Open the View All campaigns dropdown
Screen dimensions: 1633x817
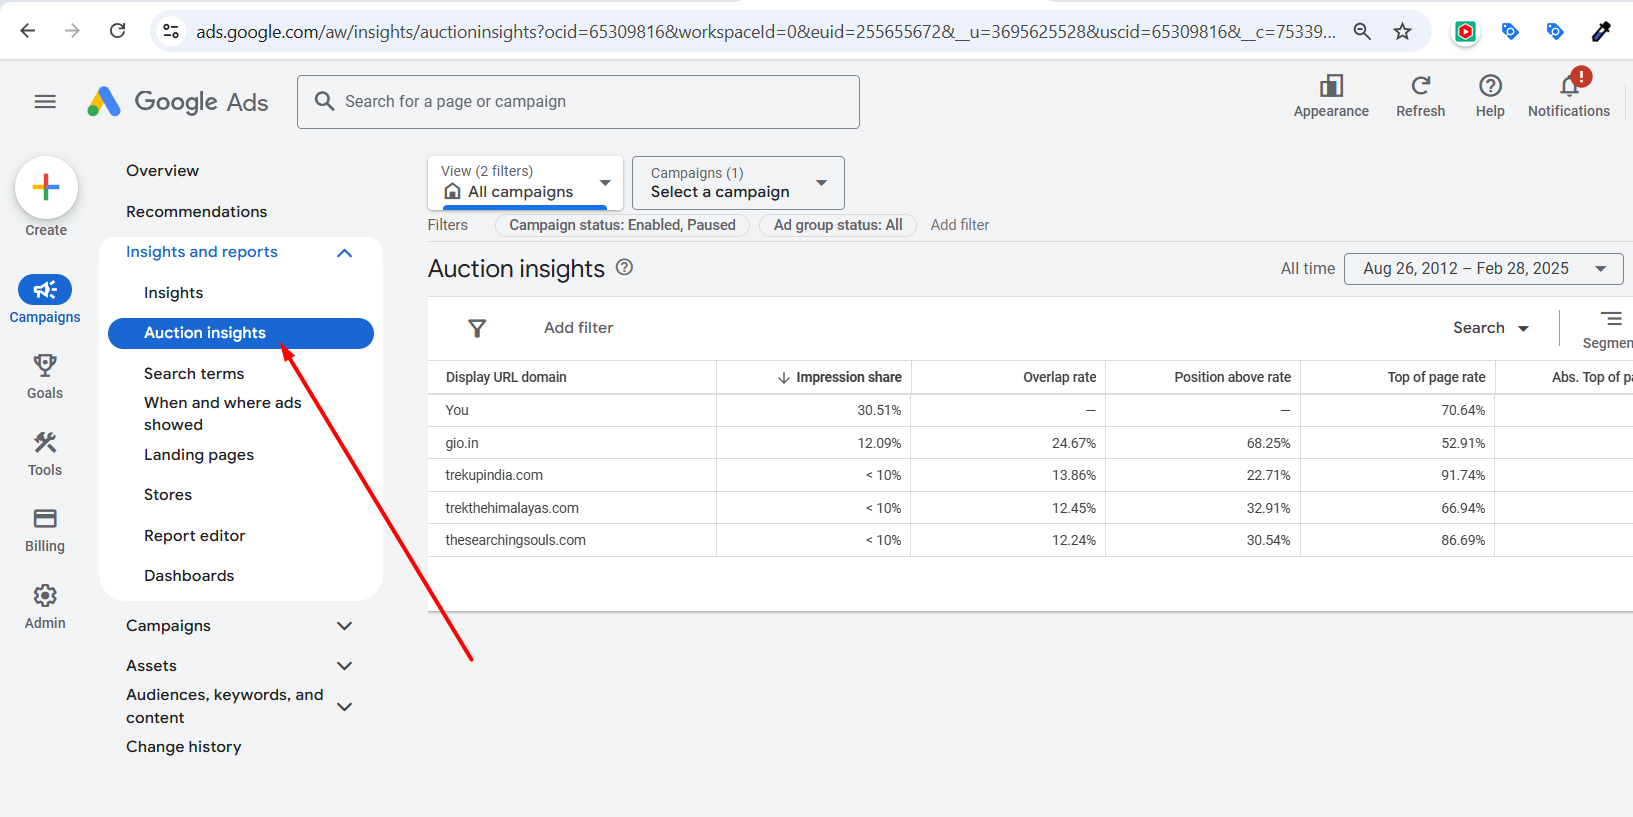(x=525, y=182)
